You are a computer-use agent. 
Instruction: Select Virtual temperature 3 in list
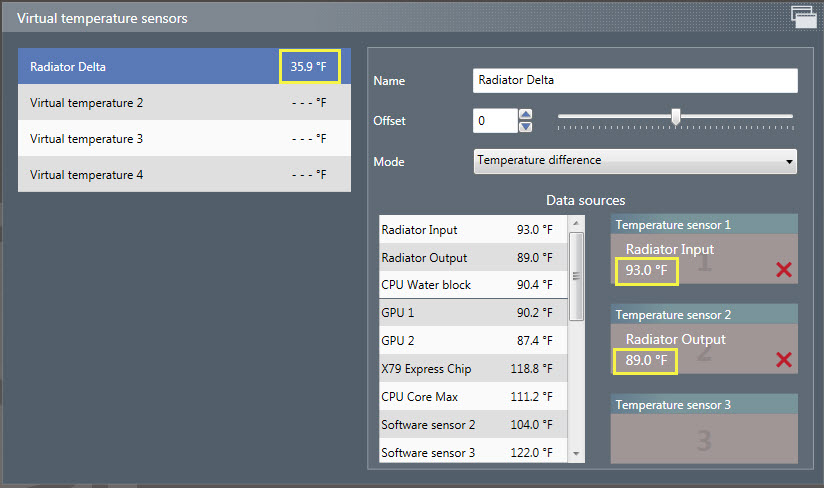(150, 139)
